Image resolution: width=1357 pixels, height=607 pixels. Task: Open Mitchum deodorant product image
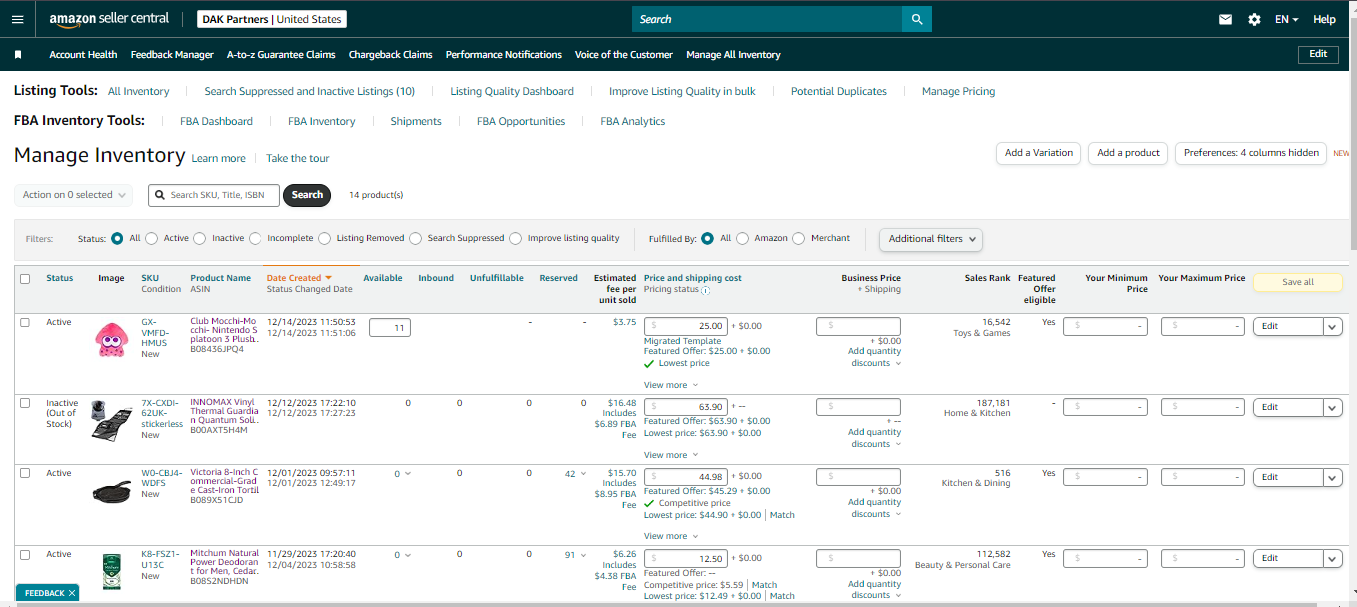click(x=111, y=571)
